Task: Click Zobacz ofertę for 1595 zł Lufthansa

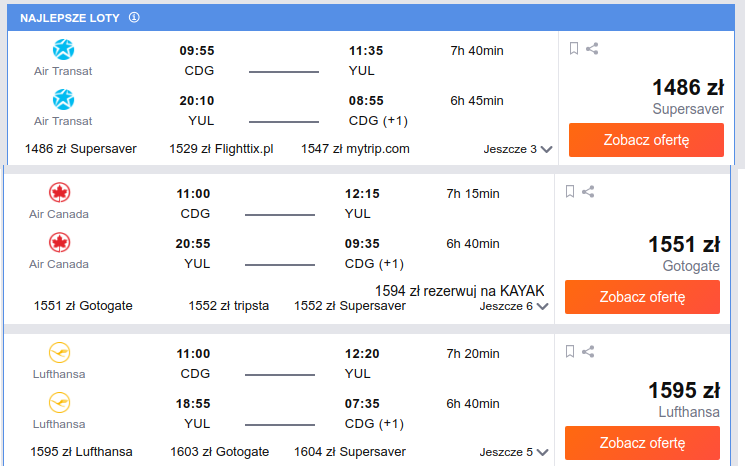Action: 642,443
